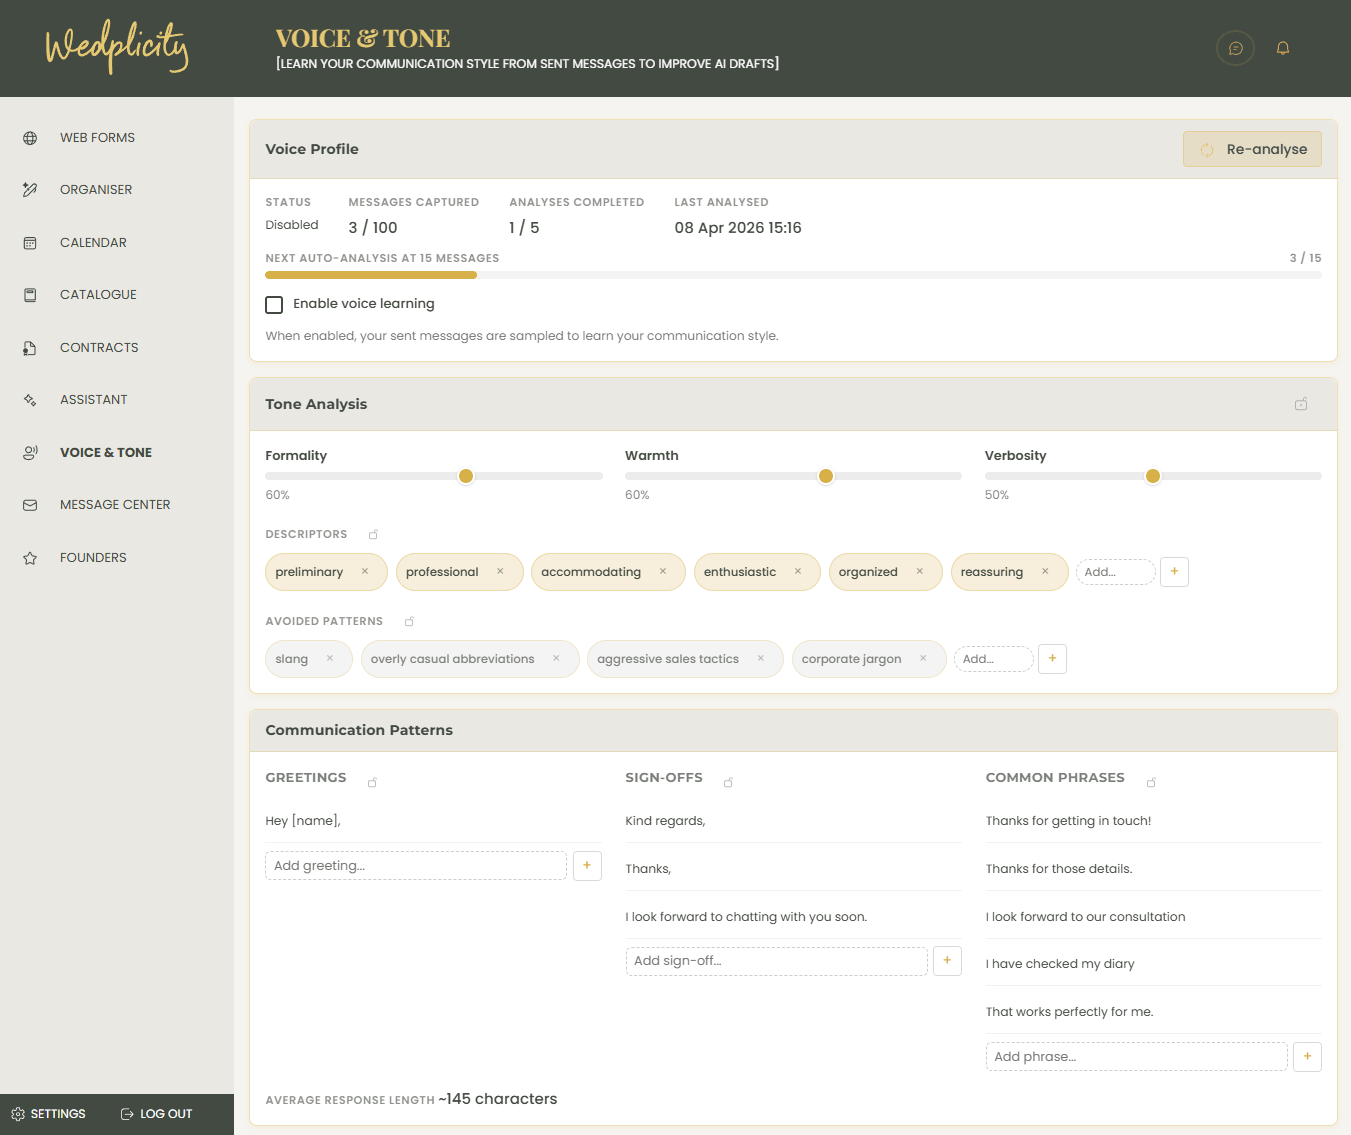This screenshot has width=1351, height=1135.
Task: Click lock icon next to Sign-offs
Action: 728,782
